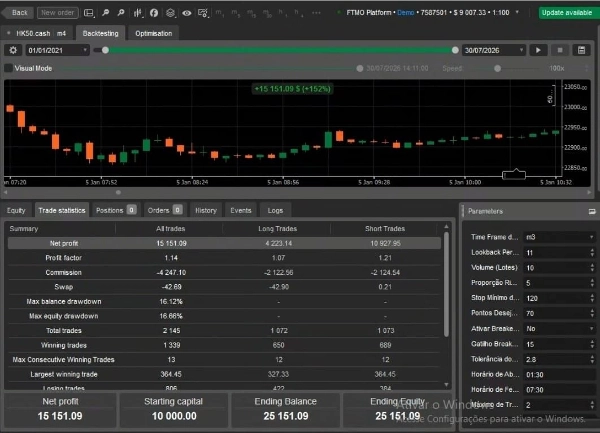Click the Short Trades column header
600x433 pixels.
(385, 229)
